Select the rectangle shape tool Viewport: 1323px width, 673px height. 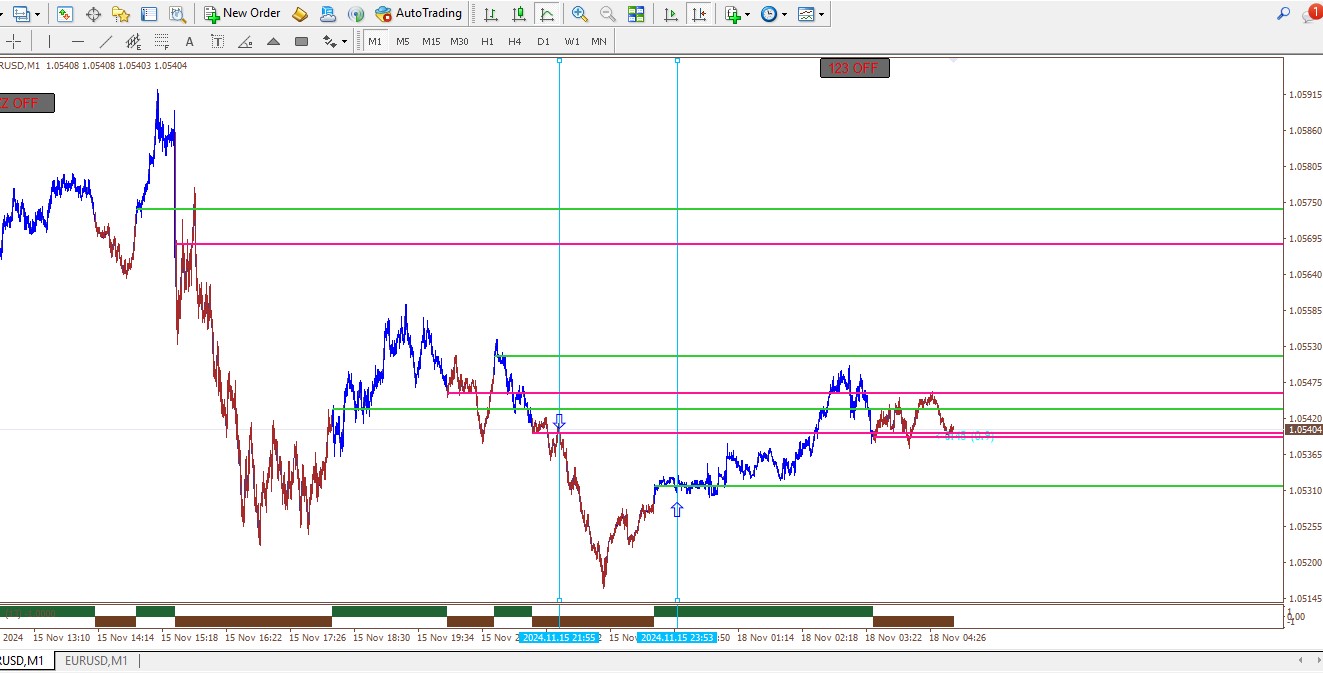[301, 41]
